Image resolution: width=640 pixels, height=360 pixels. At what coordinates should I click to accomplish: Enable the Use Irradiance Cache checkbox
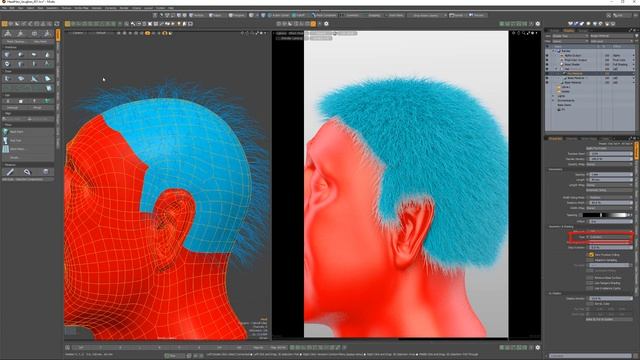pyautogui.click(x=590, y=288)
